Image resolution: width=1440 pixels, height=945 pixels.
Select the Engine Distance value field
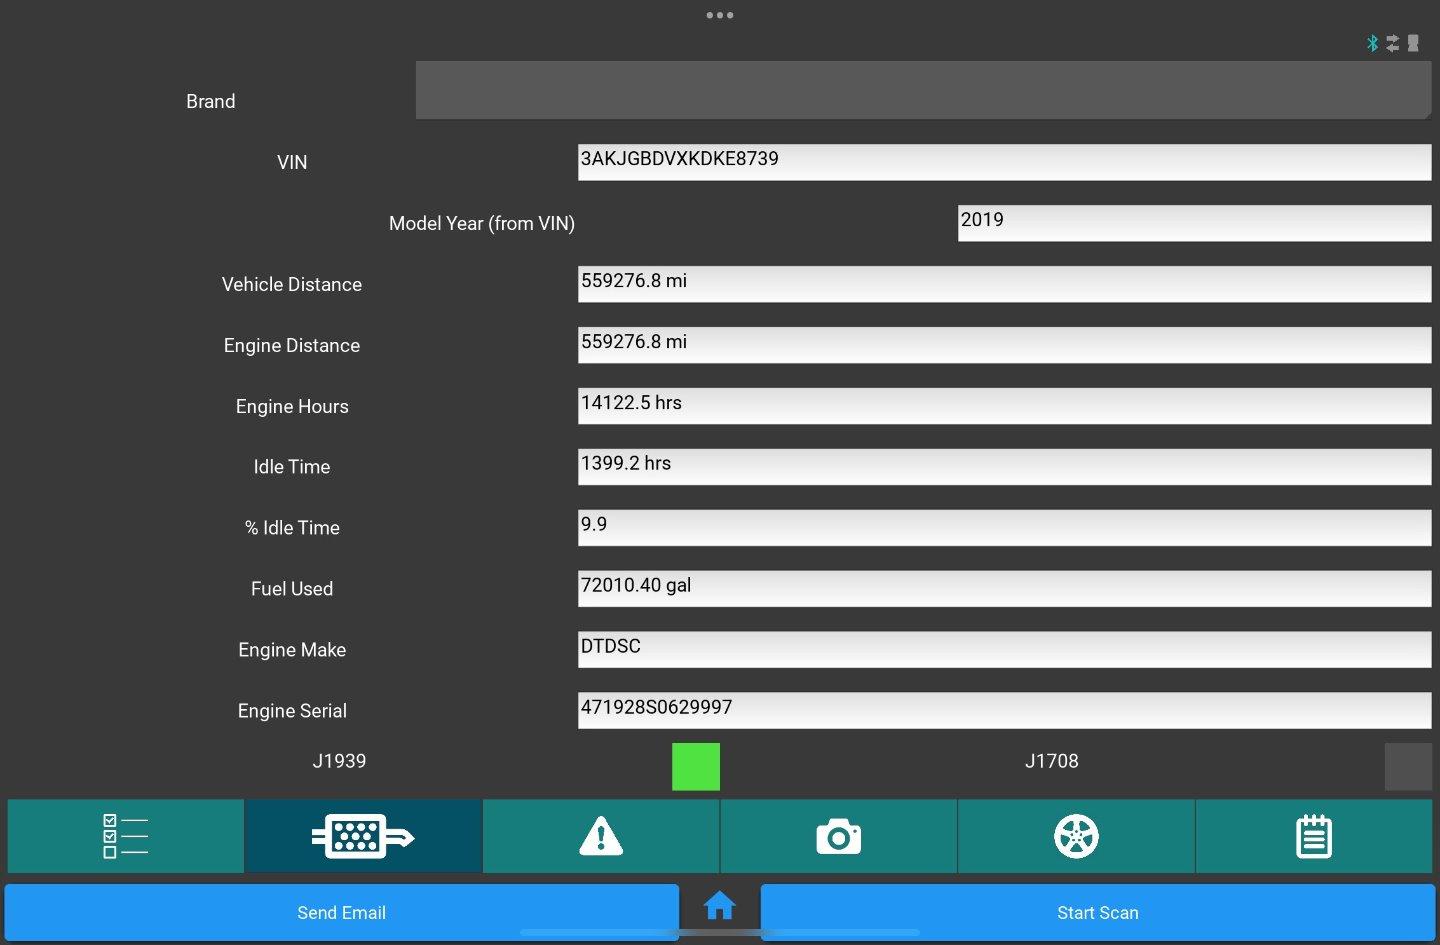pyautogui.click(x=1004, y=345)
